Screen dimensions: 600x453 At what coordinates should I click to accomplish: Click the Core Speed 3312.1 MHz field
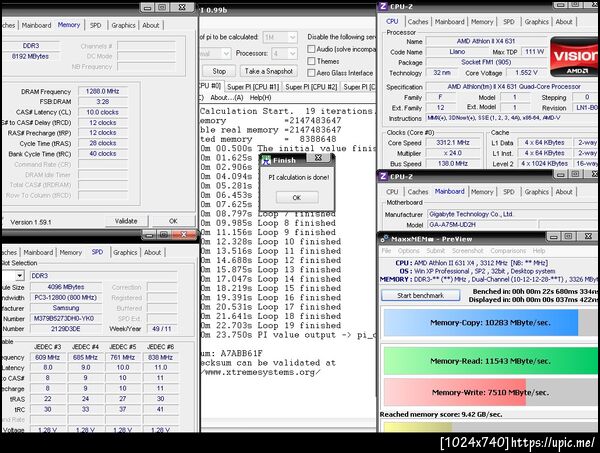[x=453, y=143]
